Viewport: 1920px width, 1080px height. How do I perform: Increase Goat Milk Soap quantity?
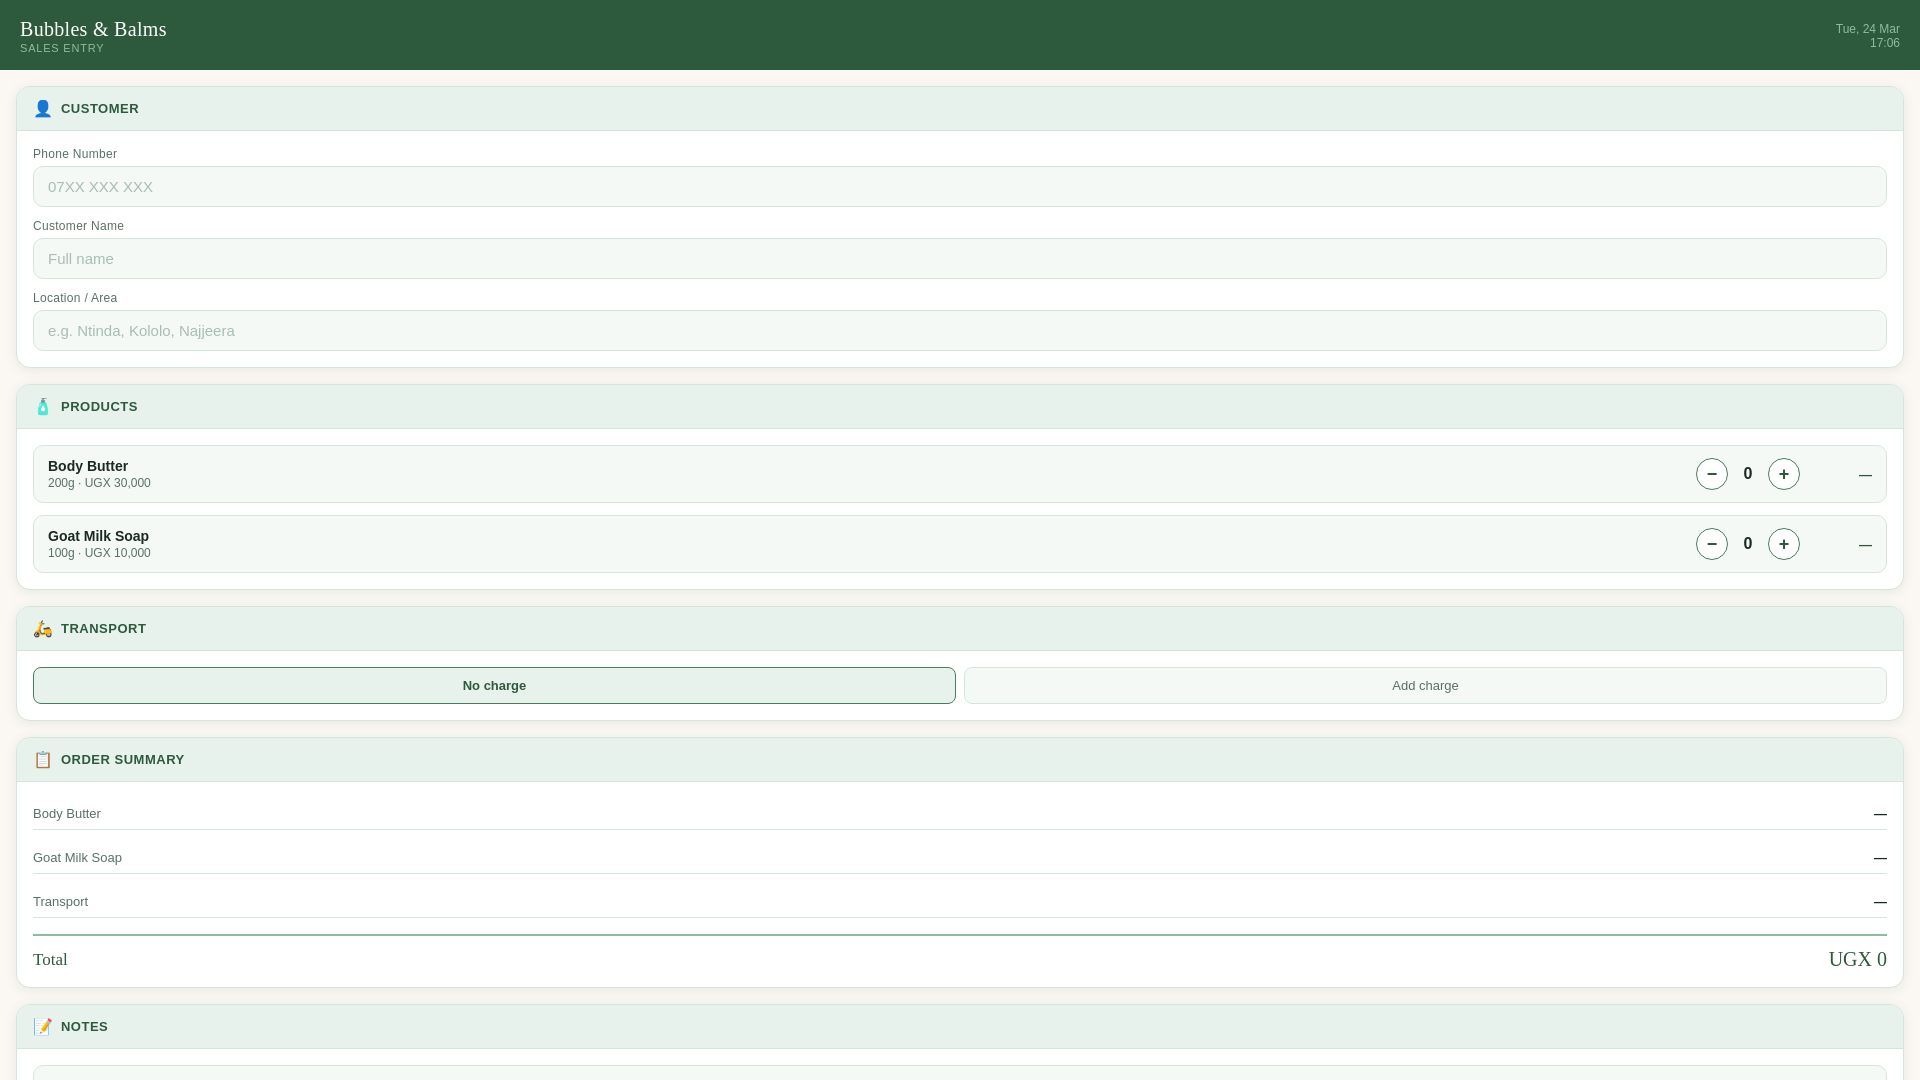[x=1784, y=544]
